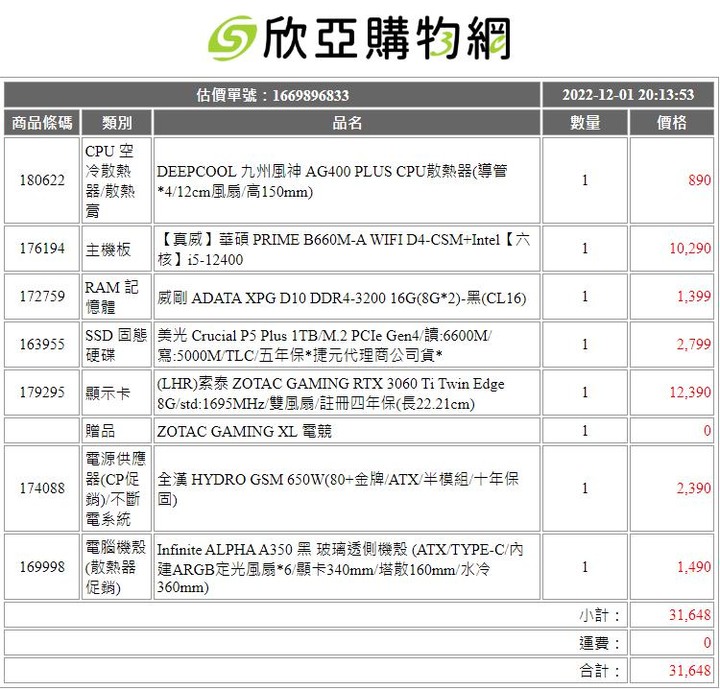Click the price 1,399
This screenshot has height=690, width=720.
click(x=694, y=296)
